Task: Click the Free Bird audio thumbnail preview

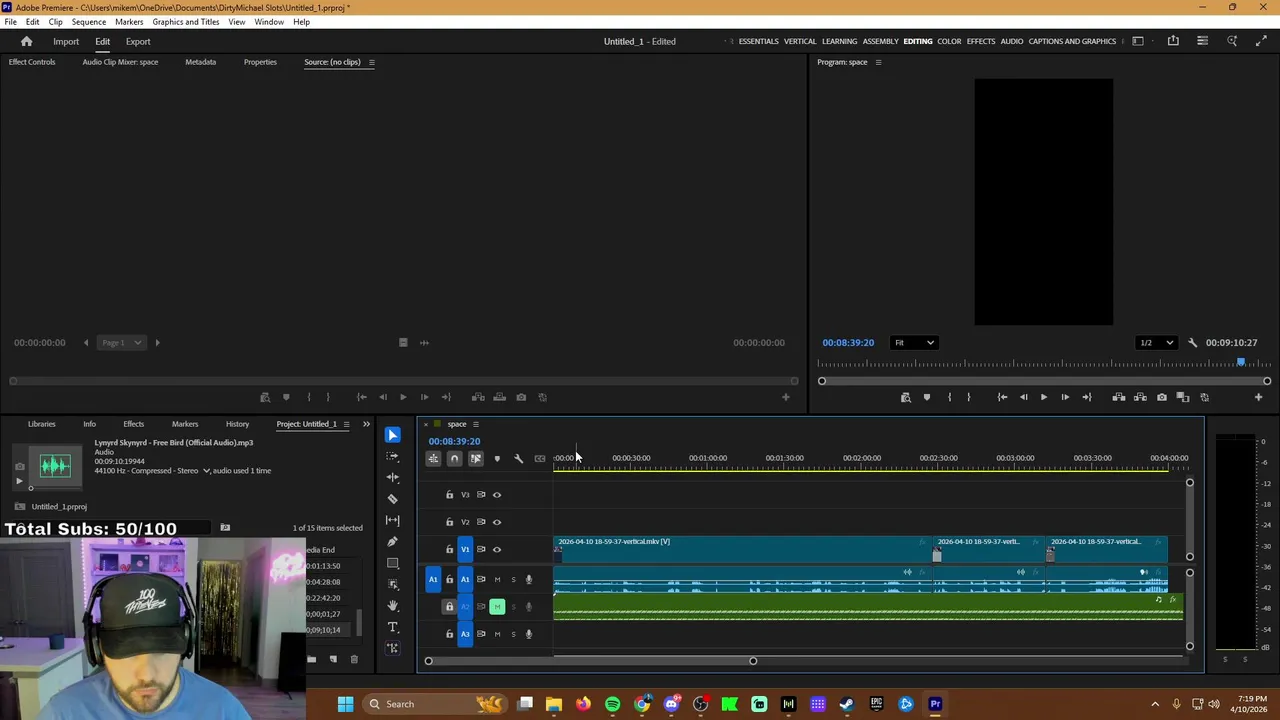Action: (x=55, y=465)
